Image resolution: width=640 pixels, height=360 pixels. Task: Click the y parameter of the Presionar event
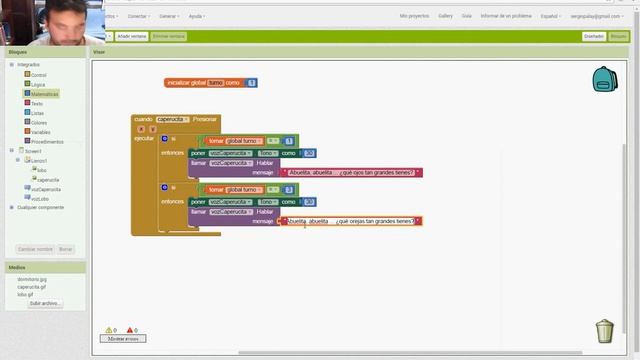click(153, 129)
